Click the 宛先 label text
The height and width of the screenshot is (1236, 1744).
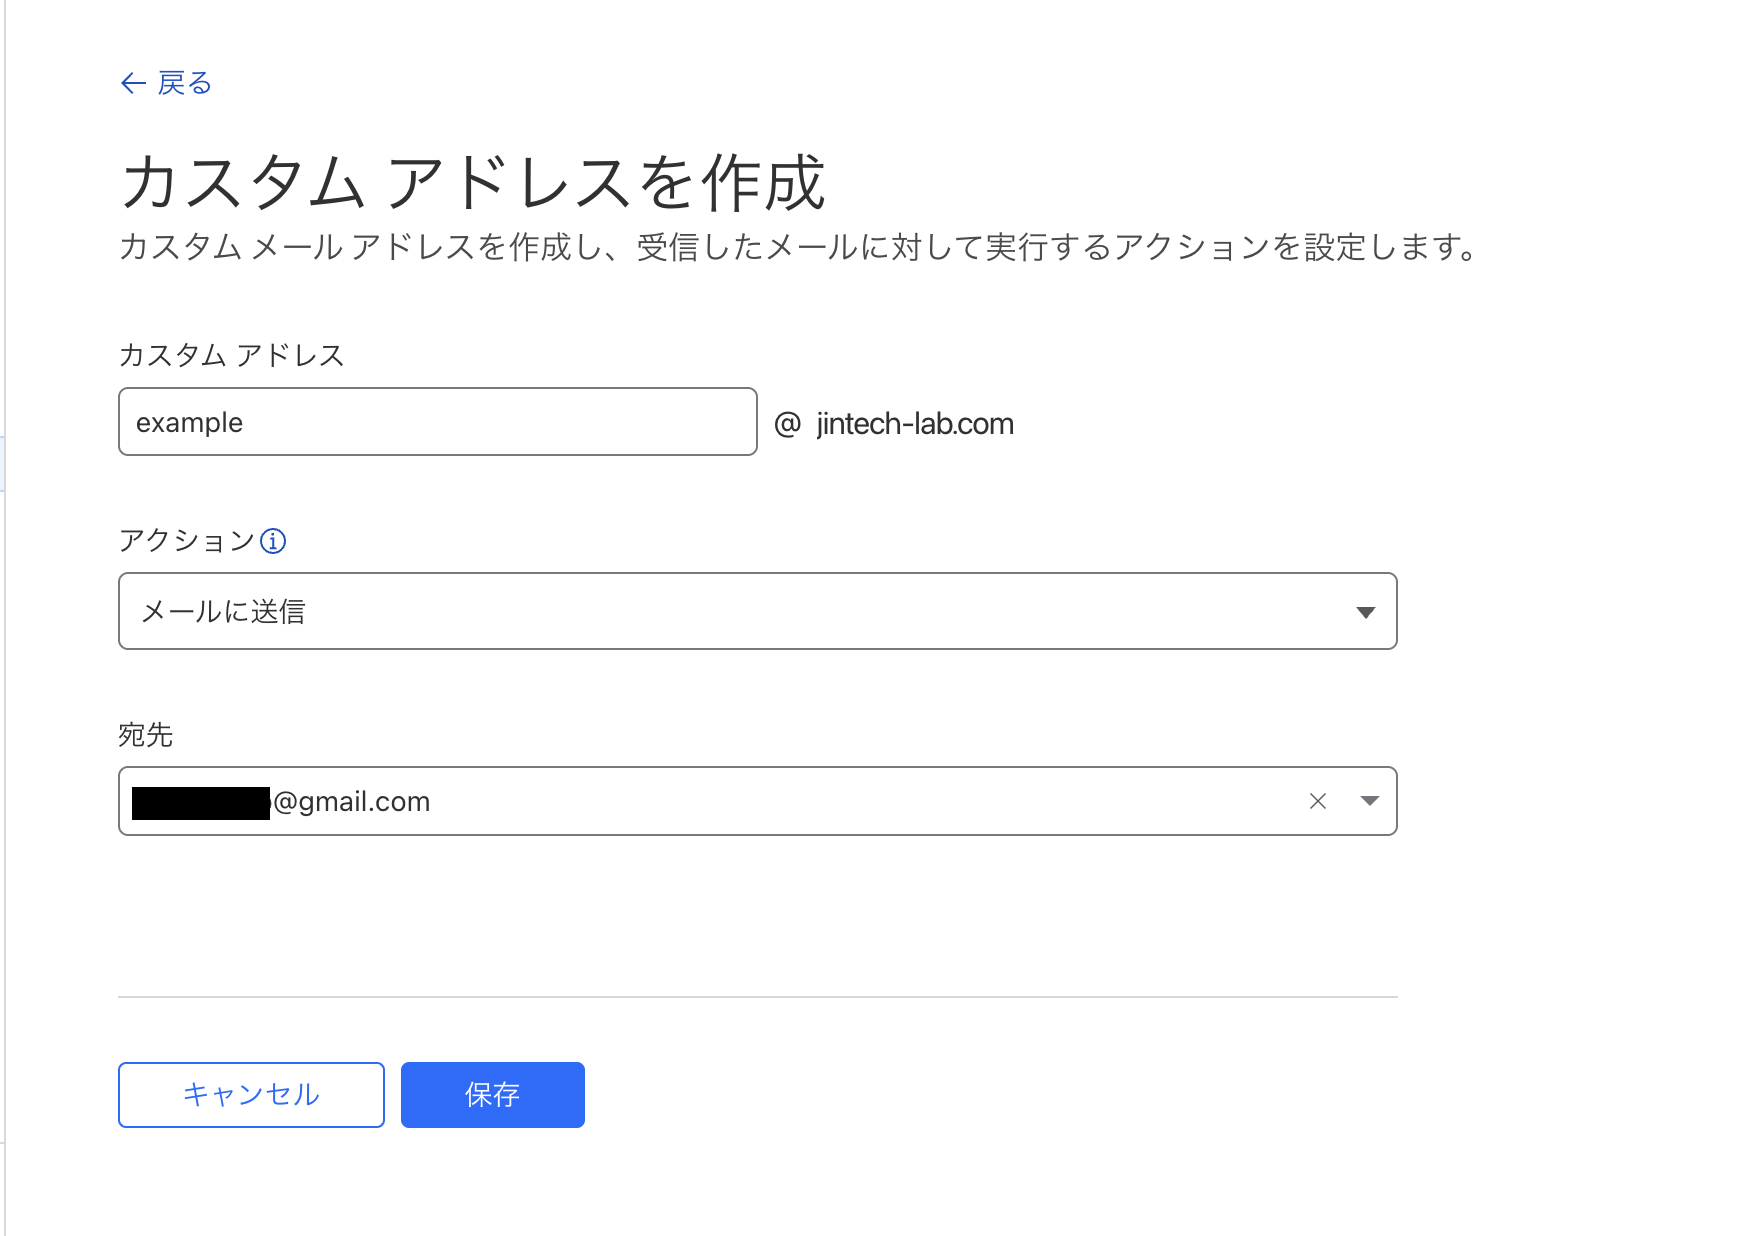click(146, 735)
